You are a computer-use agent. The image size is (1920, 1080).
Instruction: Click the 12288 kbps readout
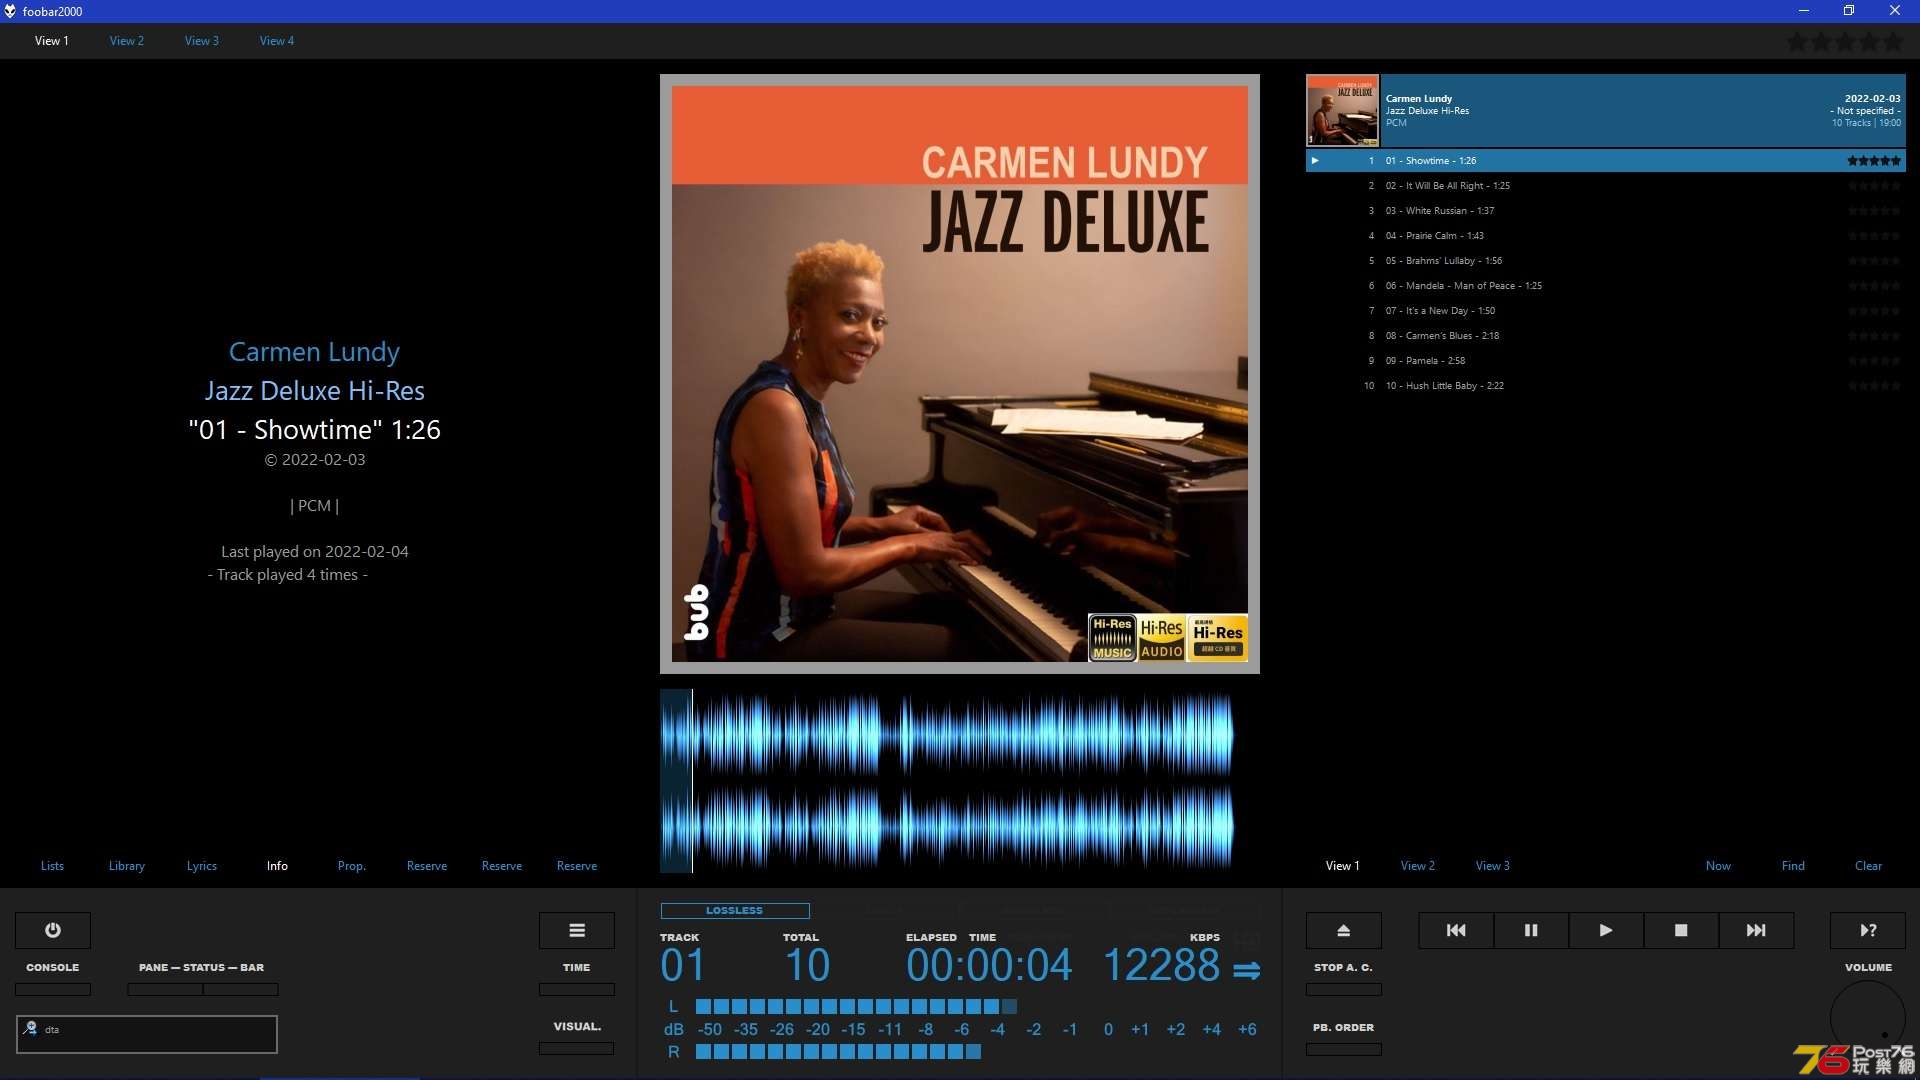pyautogui.click(x=1161, y=966)
